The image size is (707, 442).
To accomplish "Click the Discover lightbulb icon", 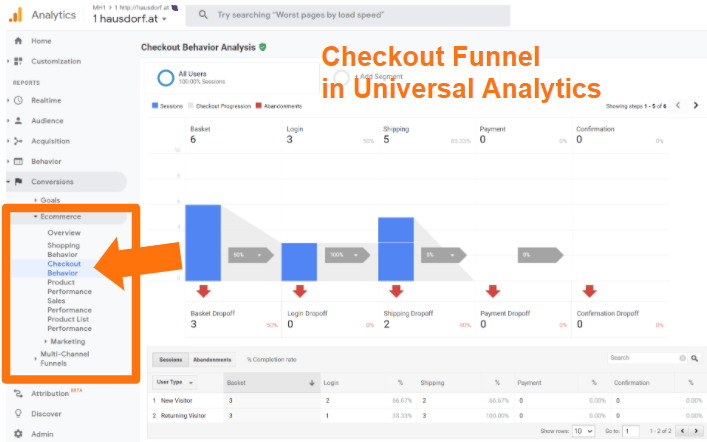I will coord(18,413).
